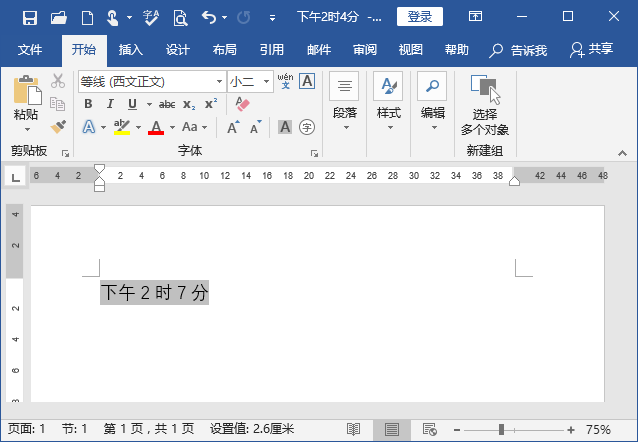Click the Paste clipboard icon
This screenshot has height=442, width=638.
pos(27,90)
